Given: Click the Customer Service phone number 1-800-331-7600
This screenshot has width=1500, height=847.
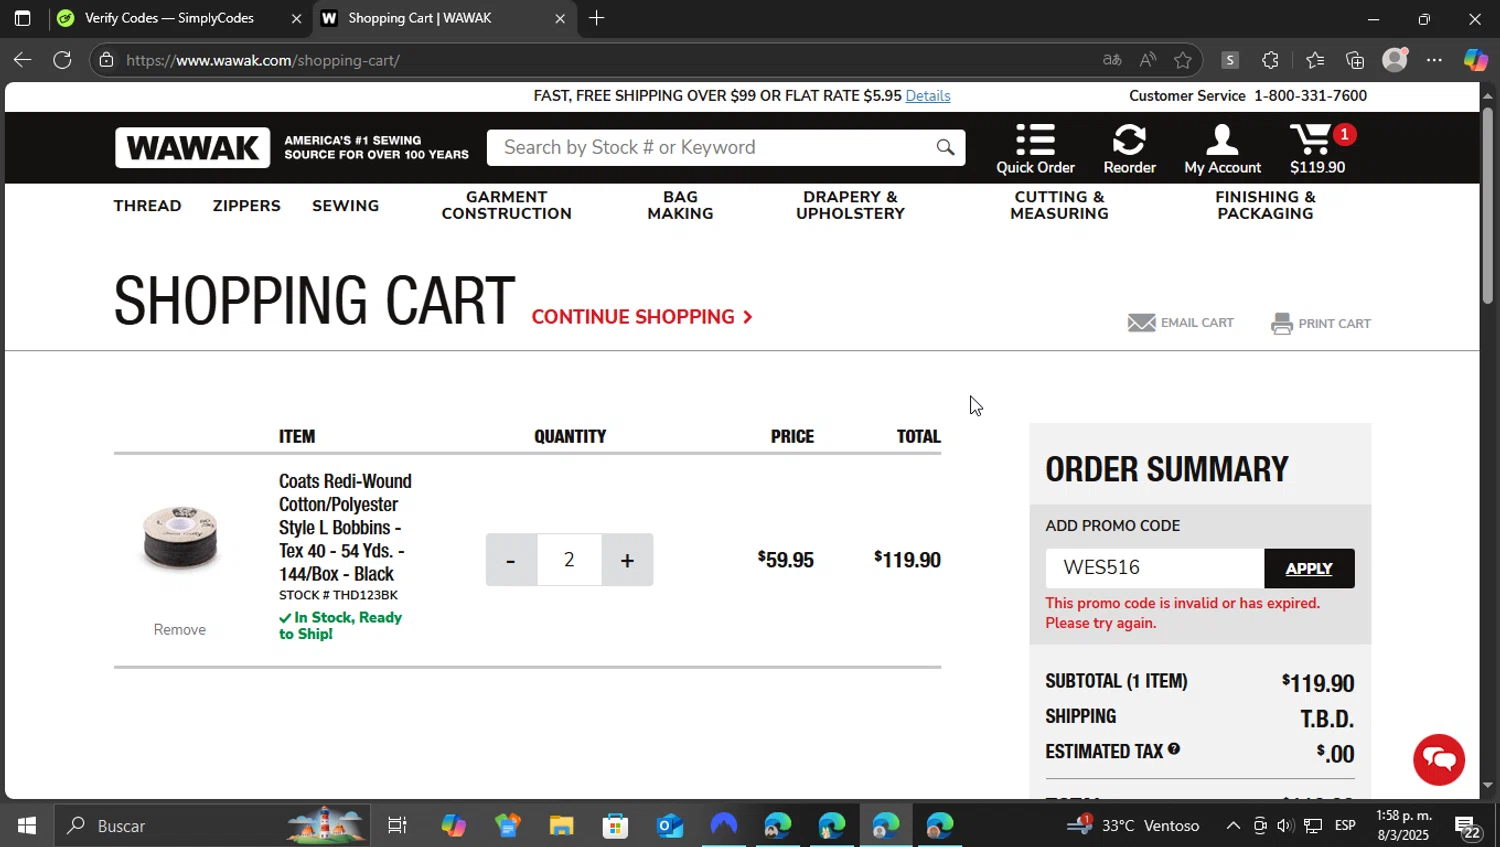Looking at the screenshot, I should (x=1310, y=96).
